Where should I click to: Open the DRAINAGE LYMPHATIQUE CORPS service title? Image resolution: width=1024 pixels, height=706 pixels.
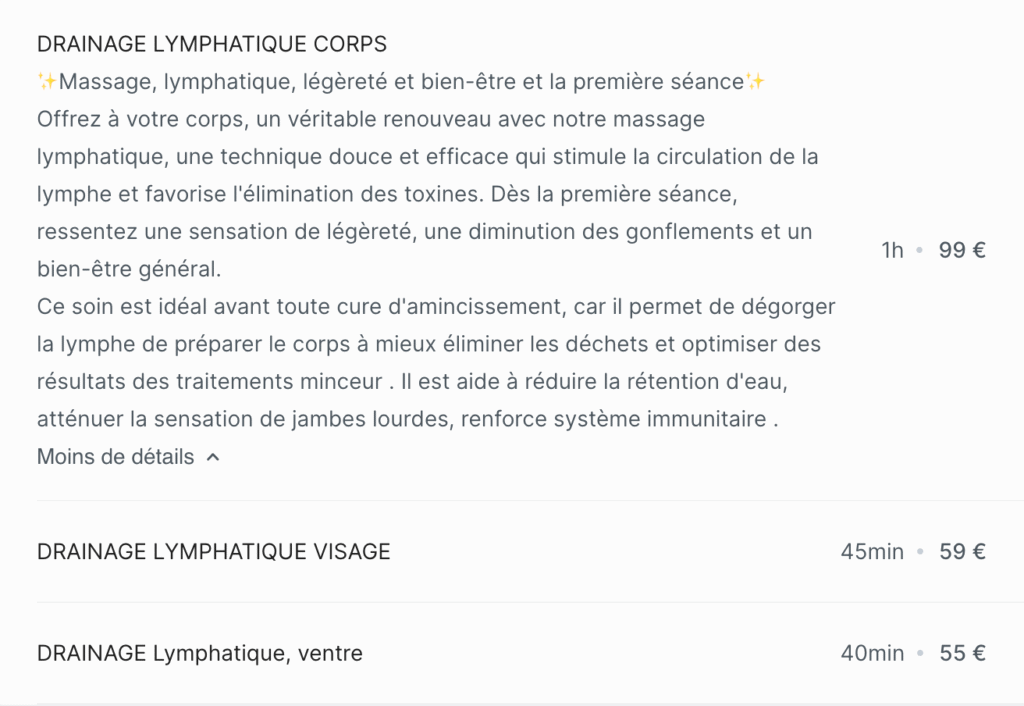click(212, 44)
